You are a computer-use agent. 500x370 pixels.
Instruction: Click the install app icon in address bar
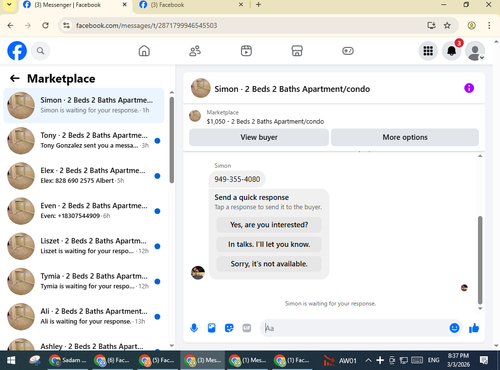pyautogui.click(x=431, y=25)
